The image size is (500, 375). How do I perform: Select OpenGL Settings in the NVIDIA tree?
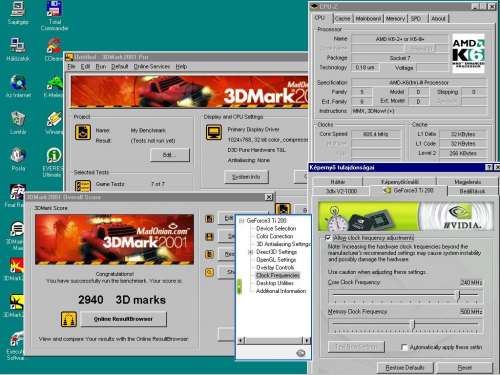(276, 260)
